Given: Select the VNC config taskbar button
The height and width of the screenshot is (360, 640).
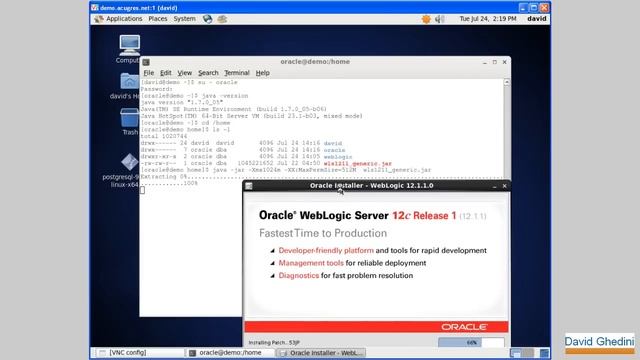Looking at the screenshot, I should coord(139,353).
